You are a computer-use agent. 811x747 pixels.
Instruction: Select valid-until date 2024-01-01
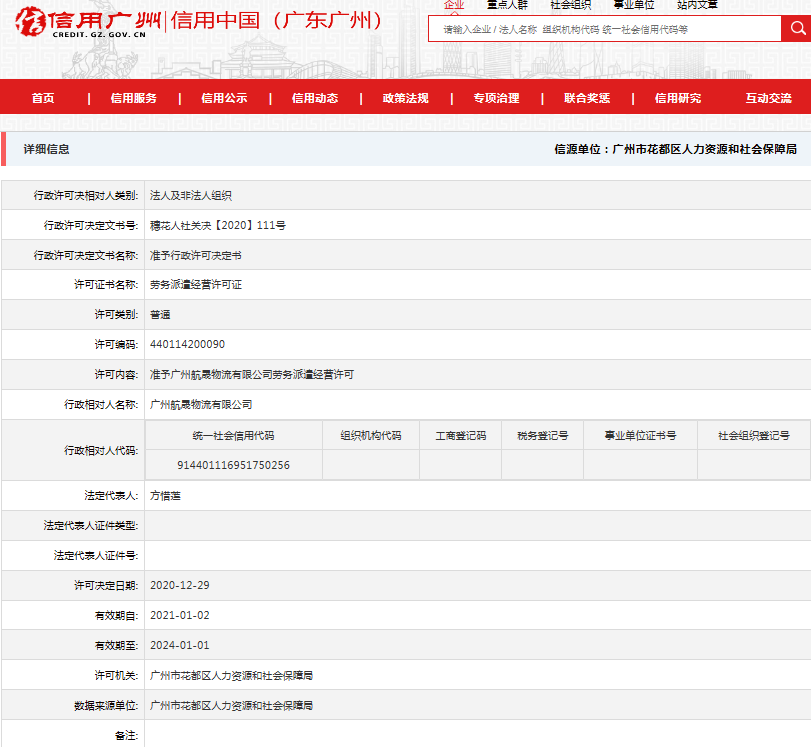pyautogui.click(x=180, y=646)
